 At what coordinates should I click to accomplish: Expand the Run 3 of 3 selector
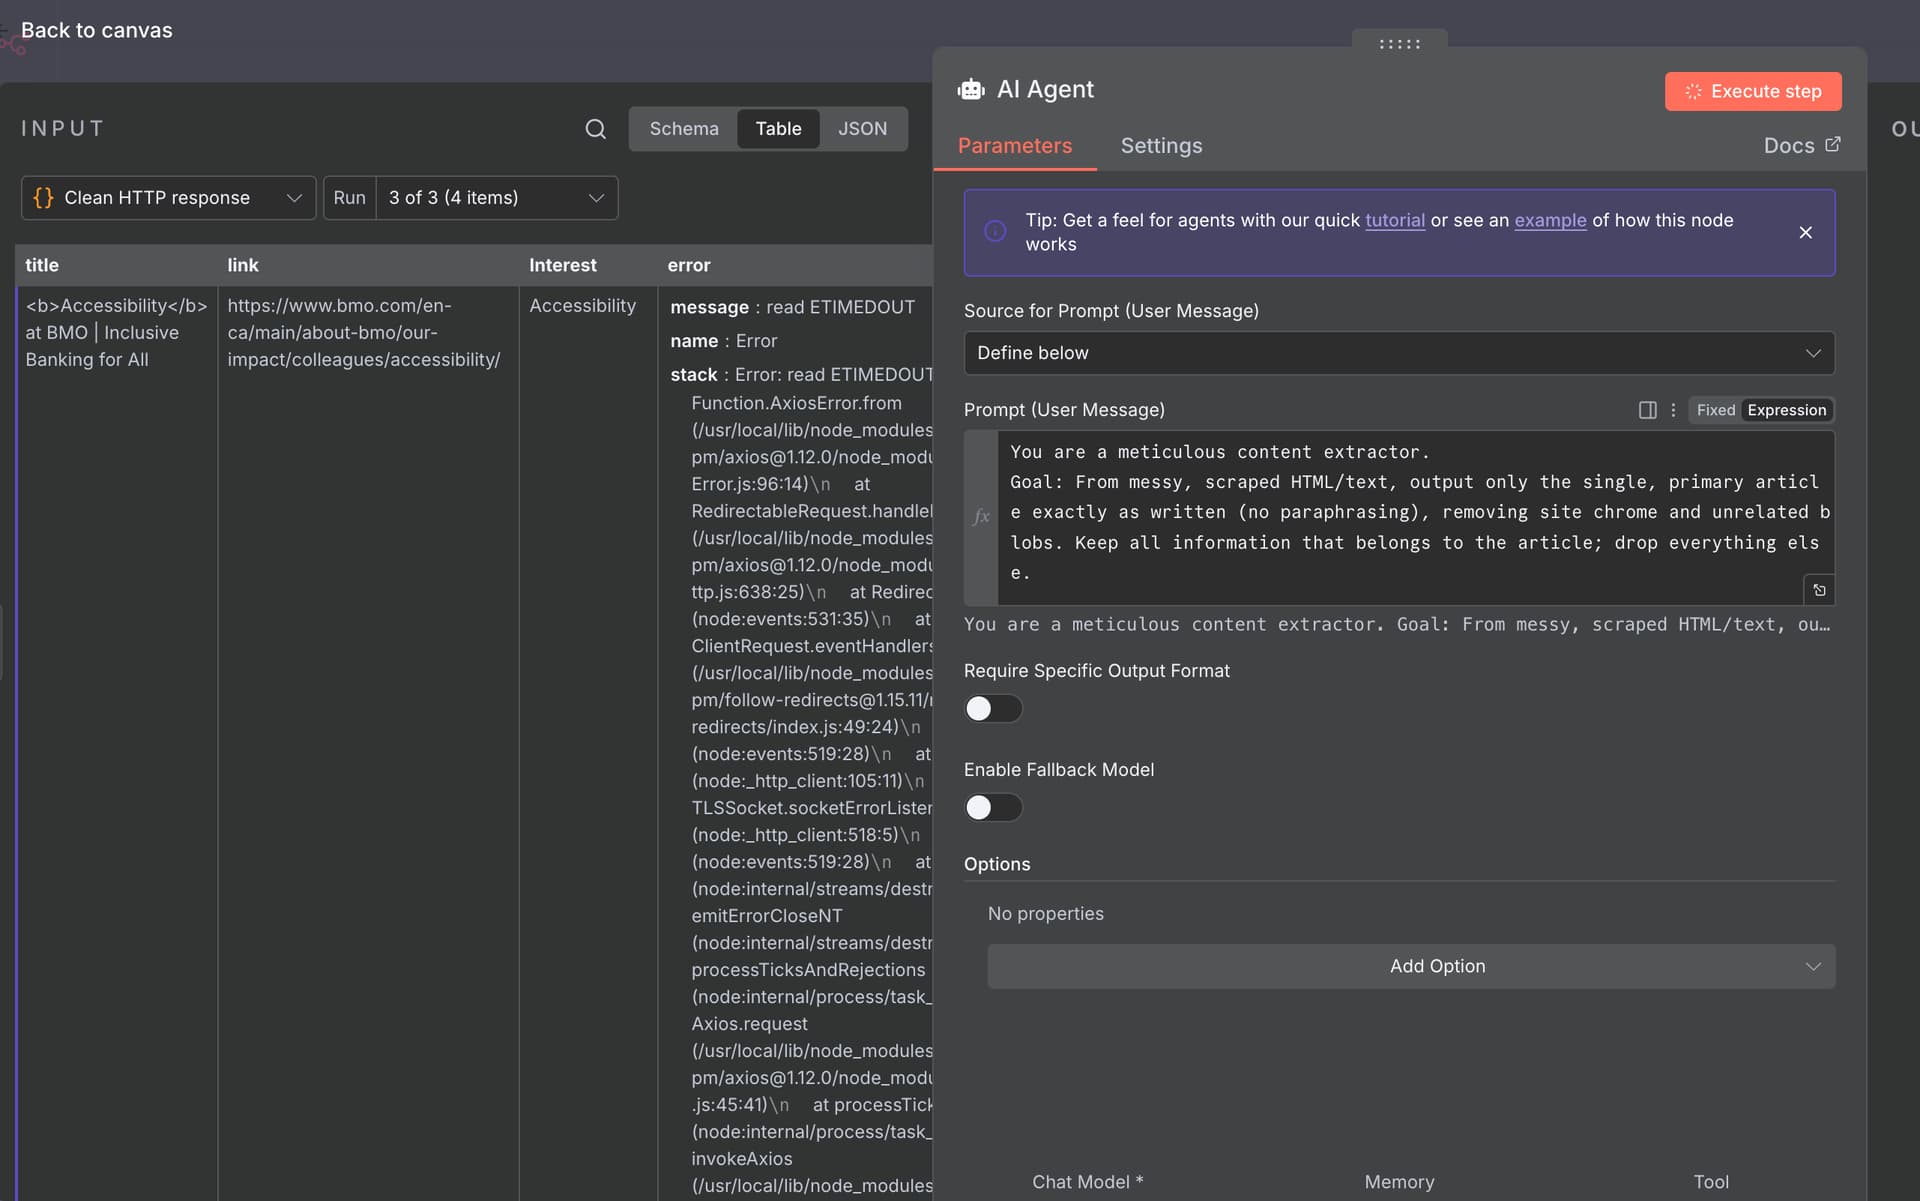(496, 198)
